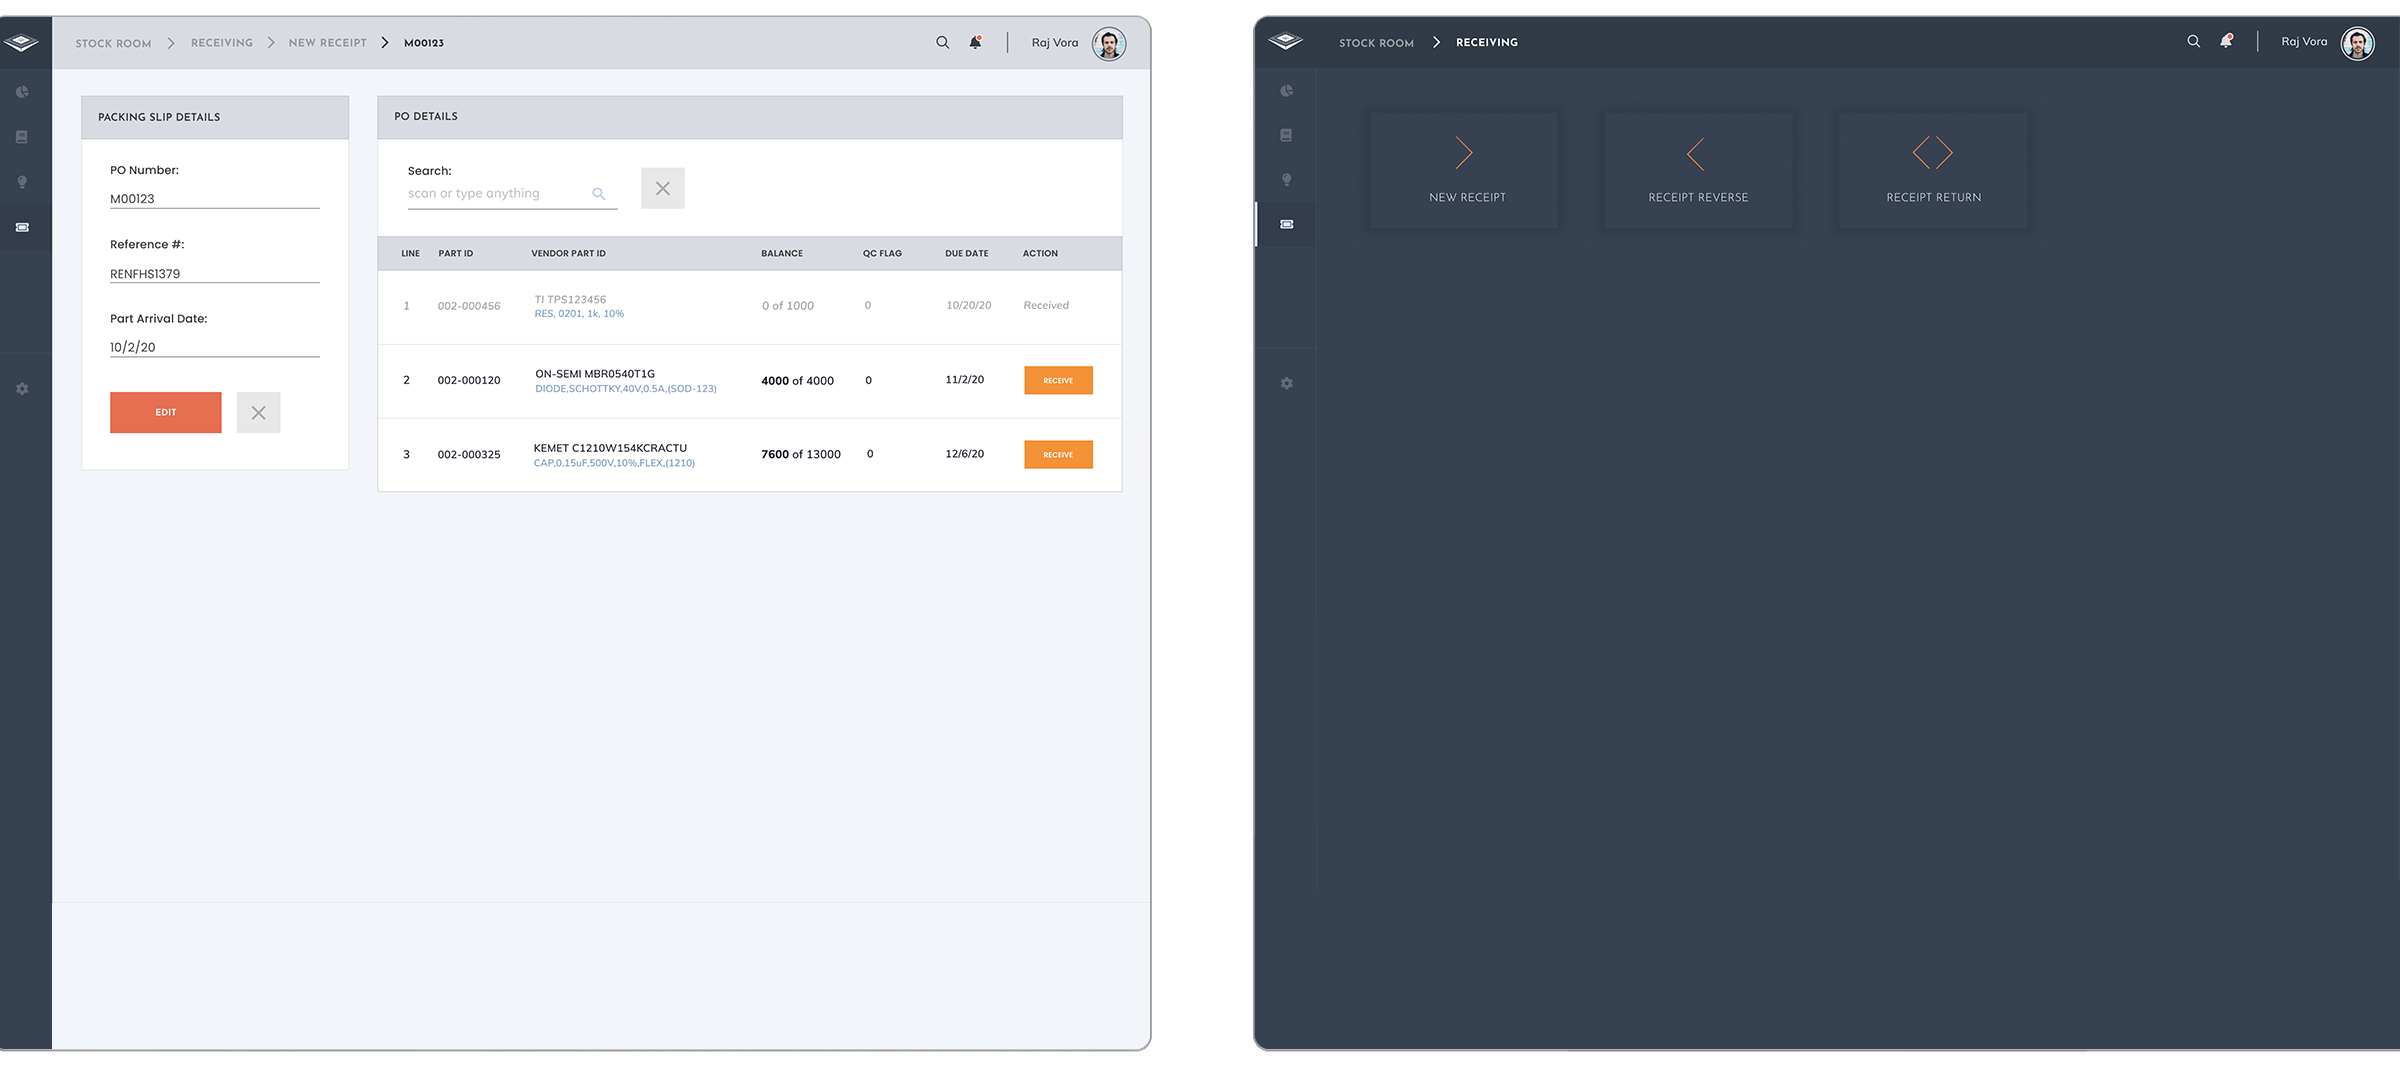Viewport: 2400px width, 1067px height.
Task: Open settings gear in the light sidebar
Action: 22,389
